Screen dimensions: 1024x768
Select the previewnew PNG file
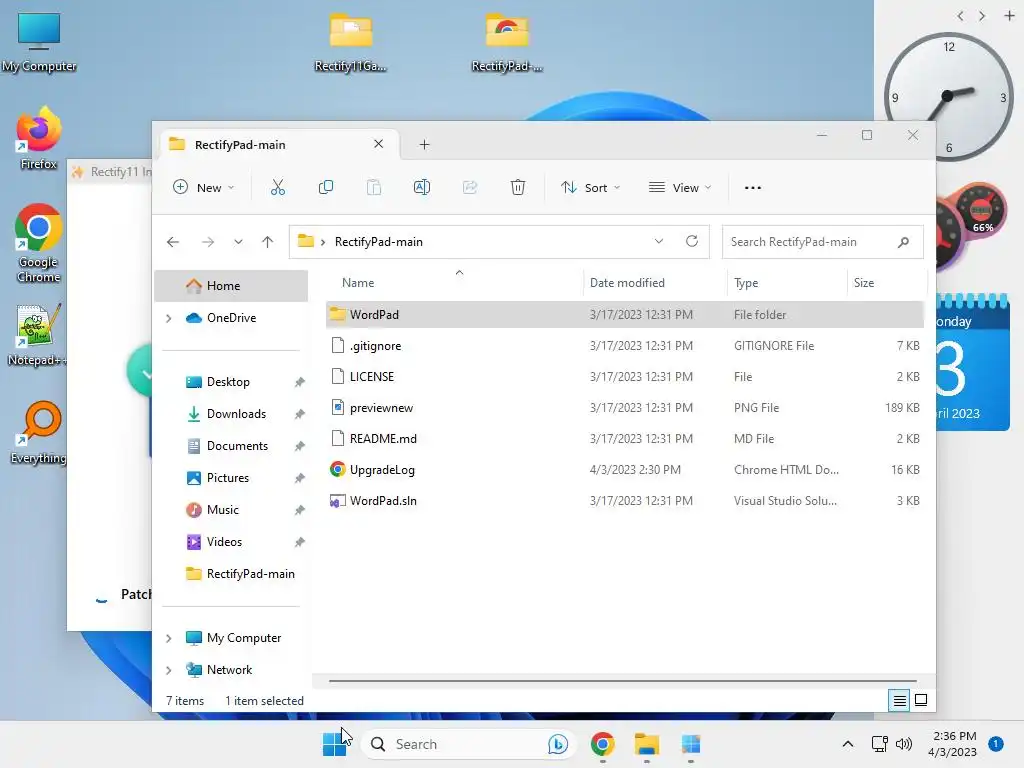pos(625,408)
